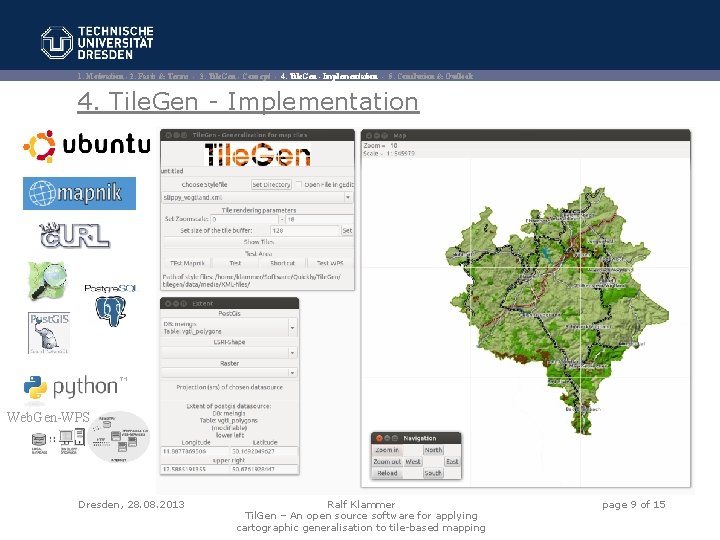The image size is (720, 540).
Task: Click the lower left Longitude field
Action: tap(195, 451)
